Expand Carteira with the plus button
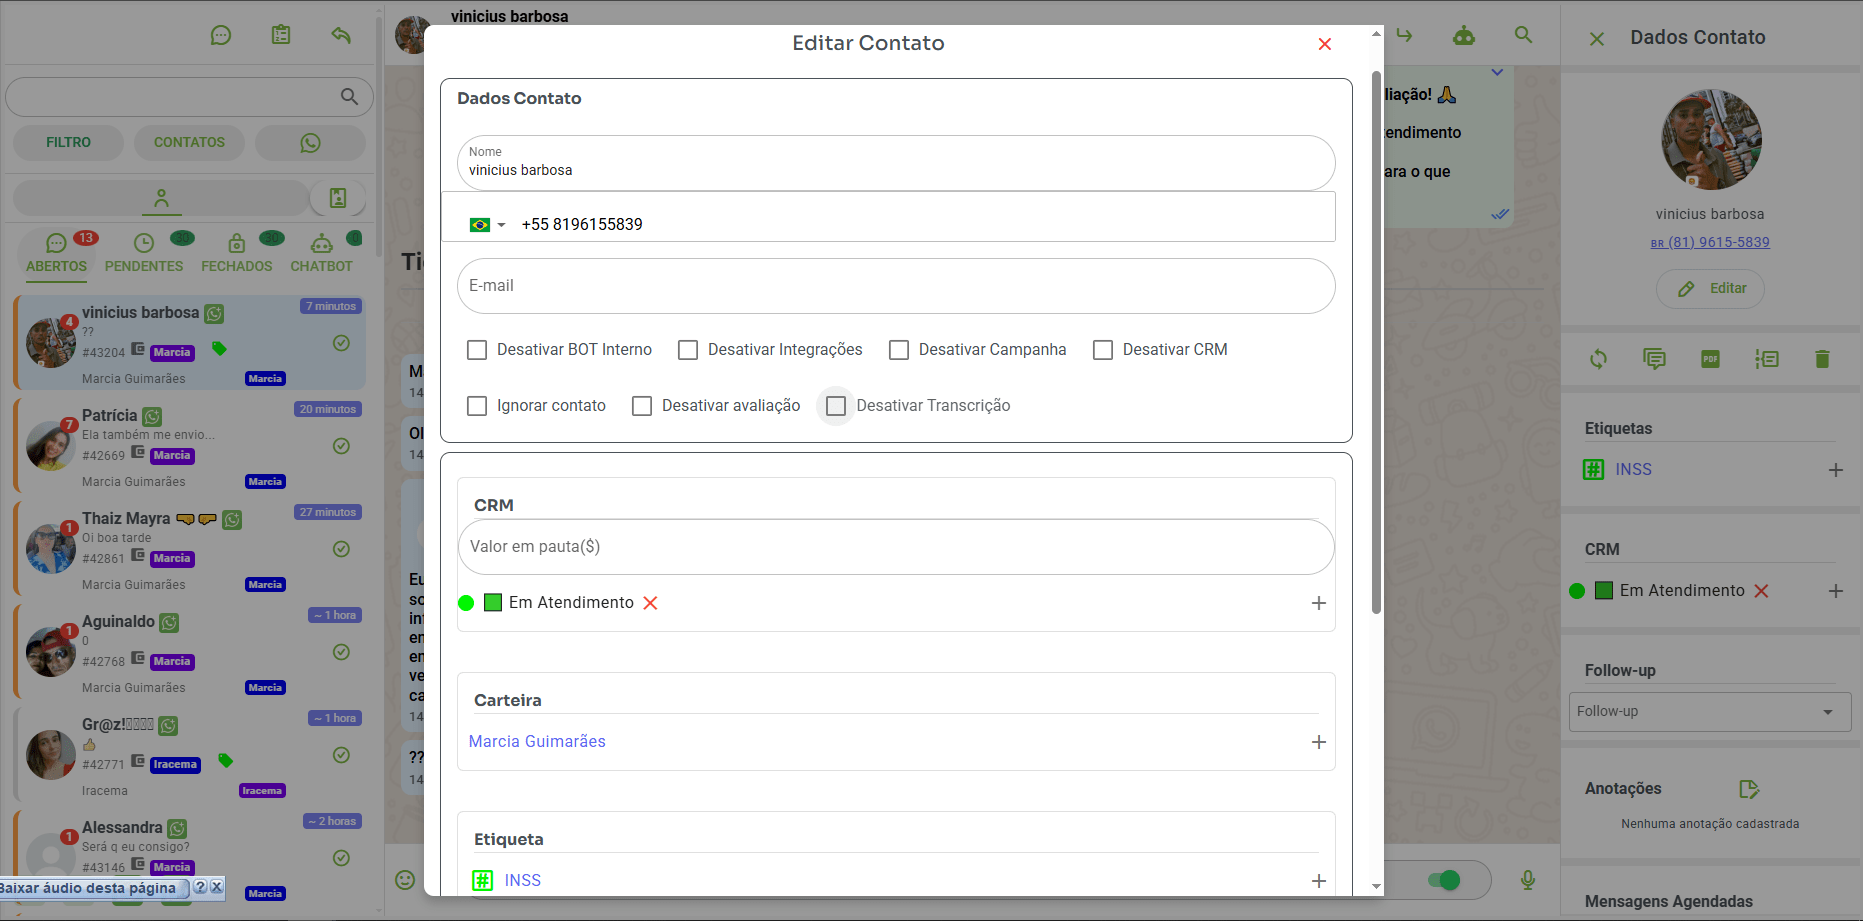Image resolution: width=1863 pixels, height=921 pixels. click(1318, 742)
